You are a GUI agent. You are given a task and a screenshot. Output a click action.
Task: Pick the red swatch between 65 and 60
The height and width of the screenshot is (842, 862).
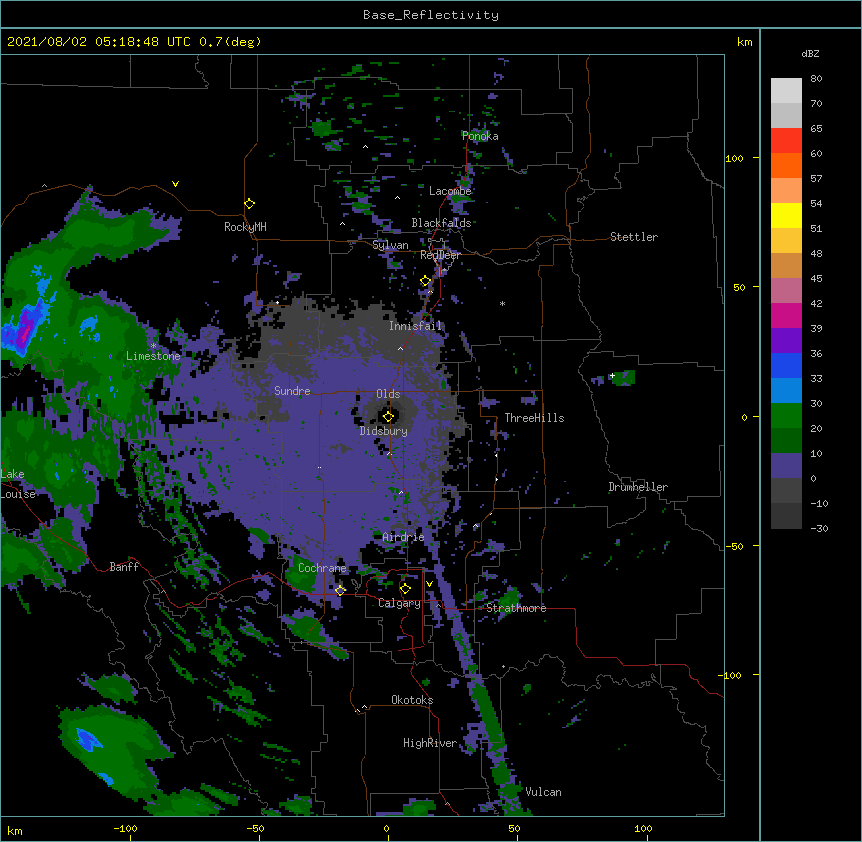coord(786,141)
